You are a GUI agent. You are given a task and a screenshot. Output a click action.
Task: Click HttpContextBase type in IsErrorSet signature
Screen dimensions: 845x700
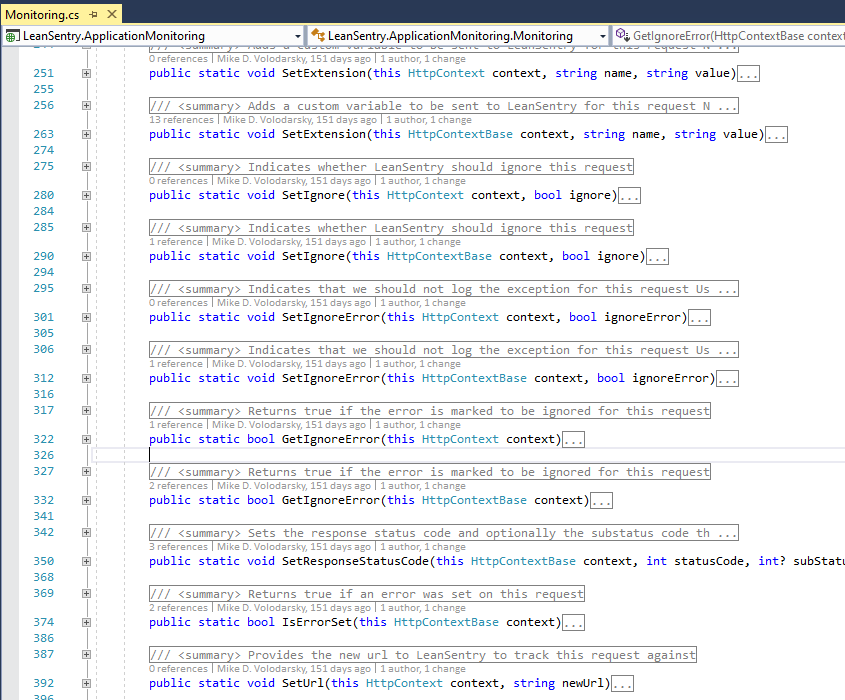click(x=446, y=622)
